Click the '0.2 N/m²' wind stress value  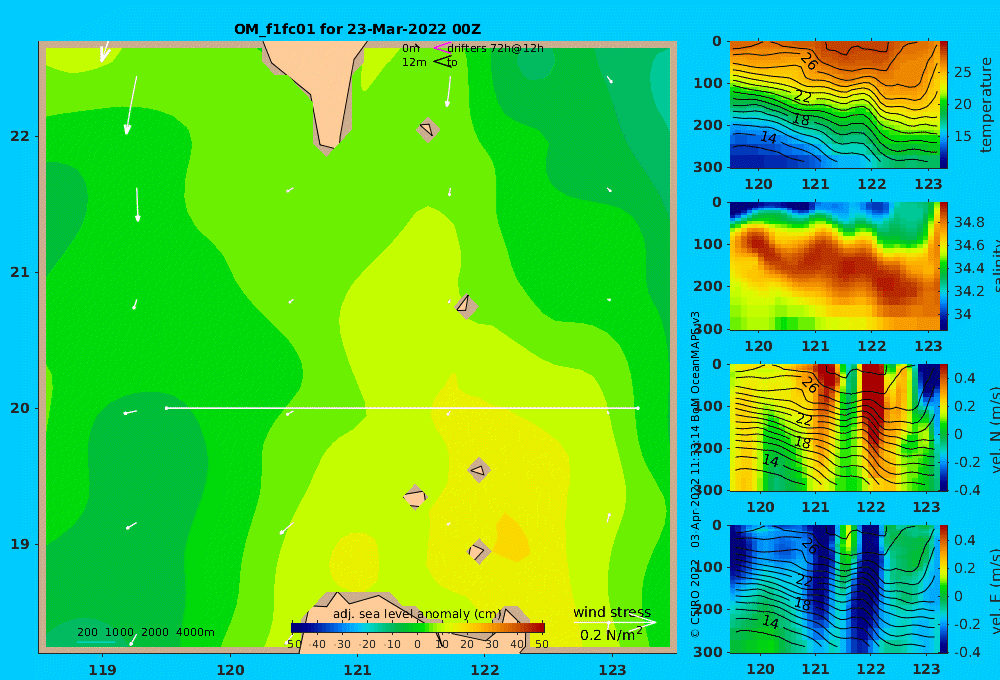click(x=611, y=635)
